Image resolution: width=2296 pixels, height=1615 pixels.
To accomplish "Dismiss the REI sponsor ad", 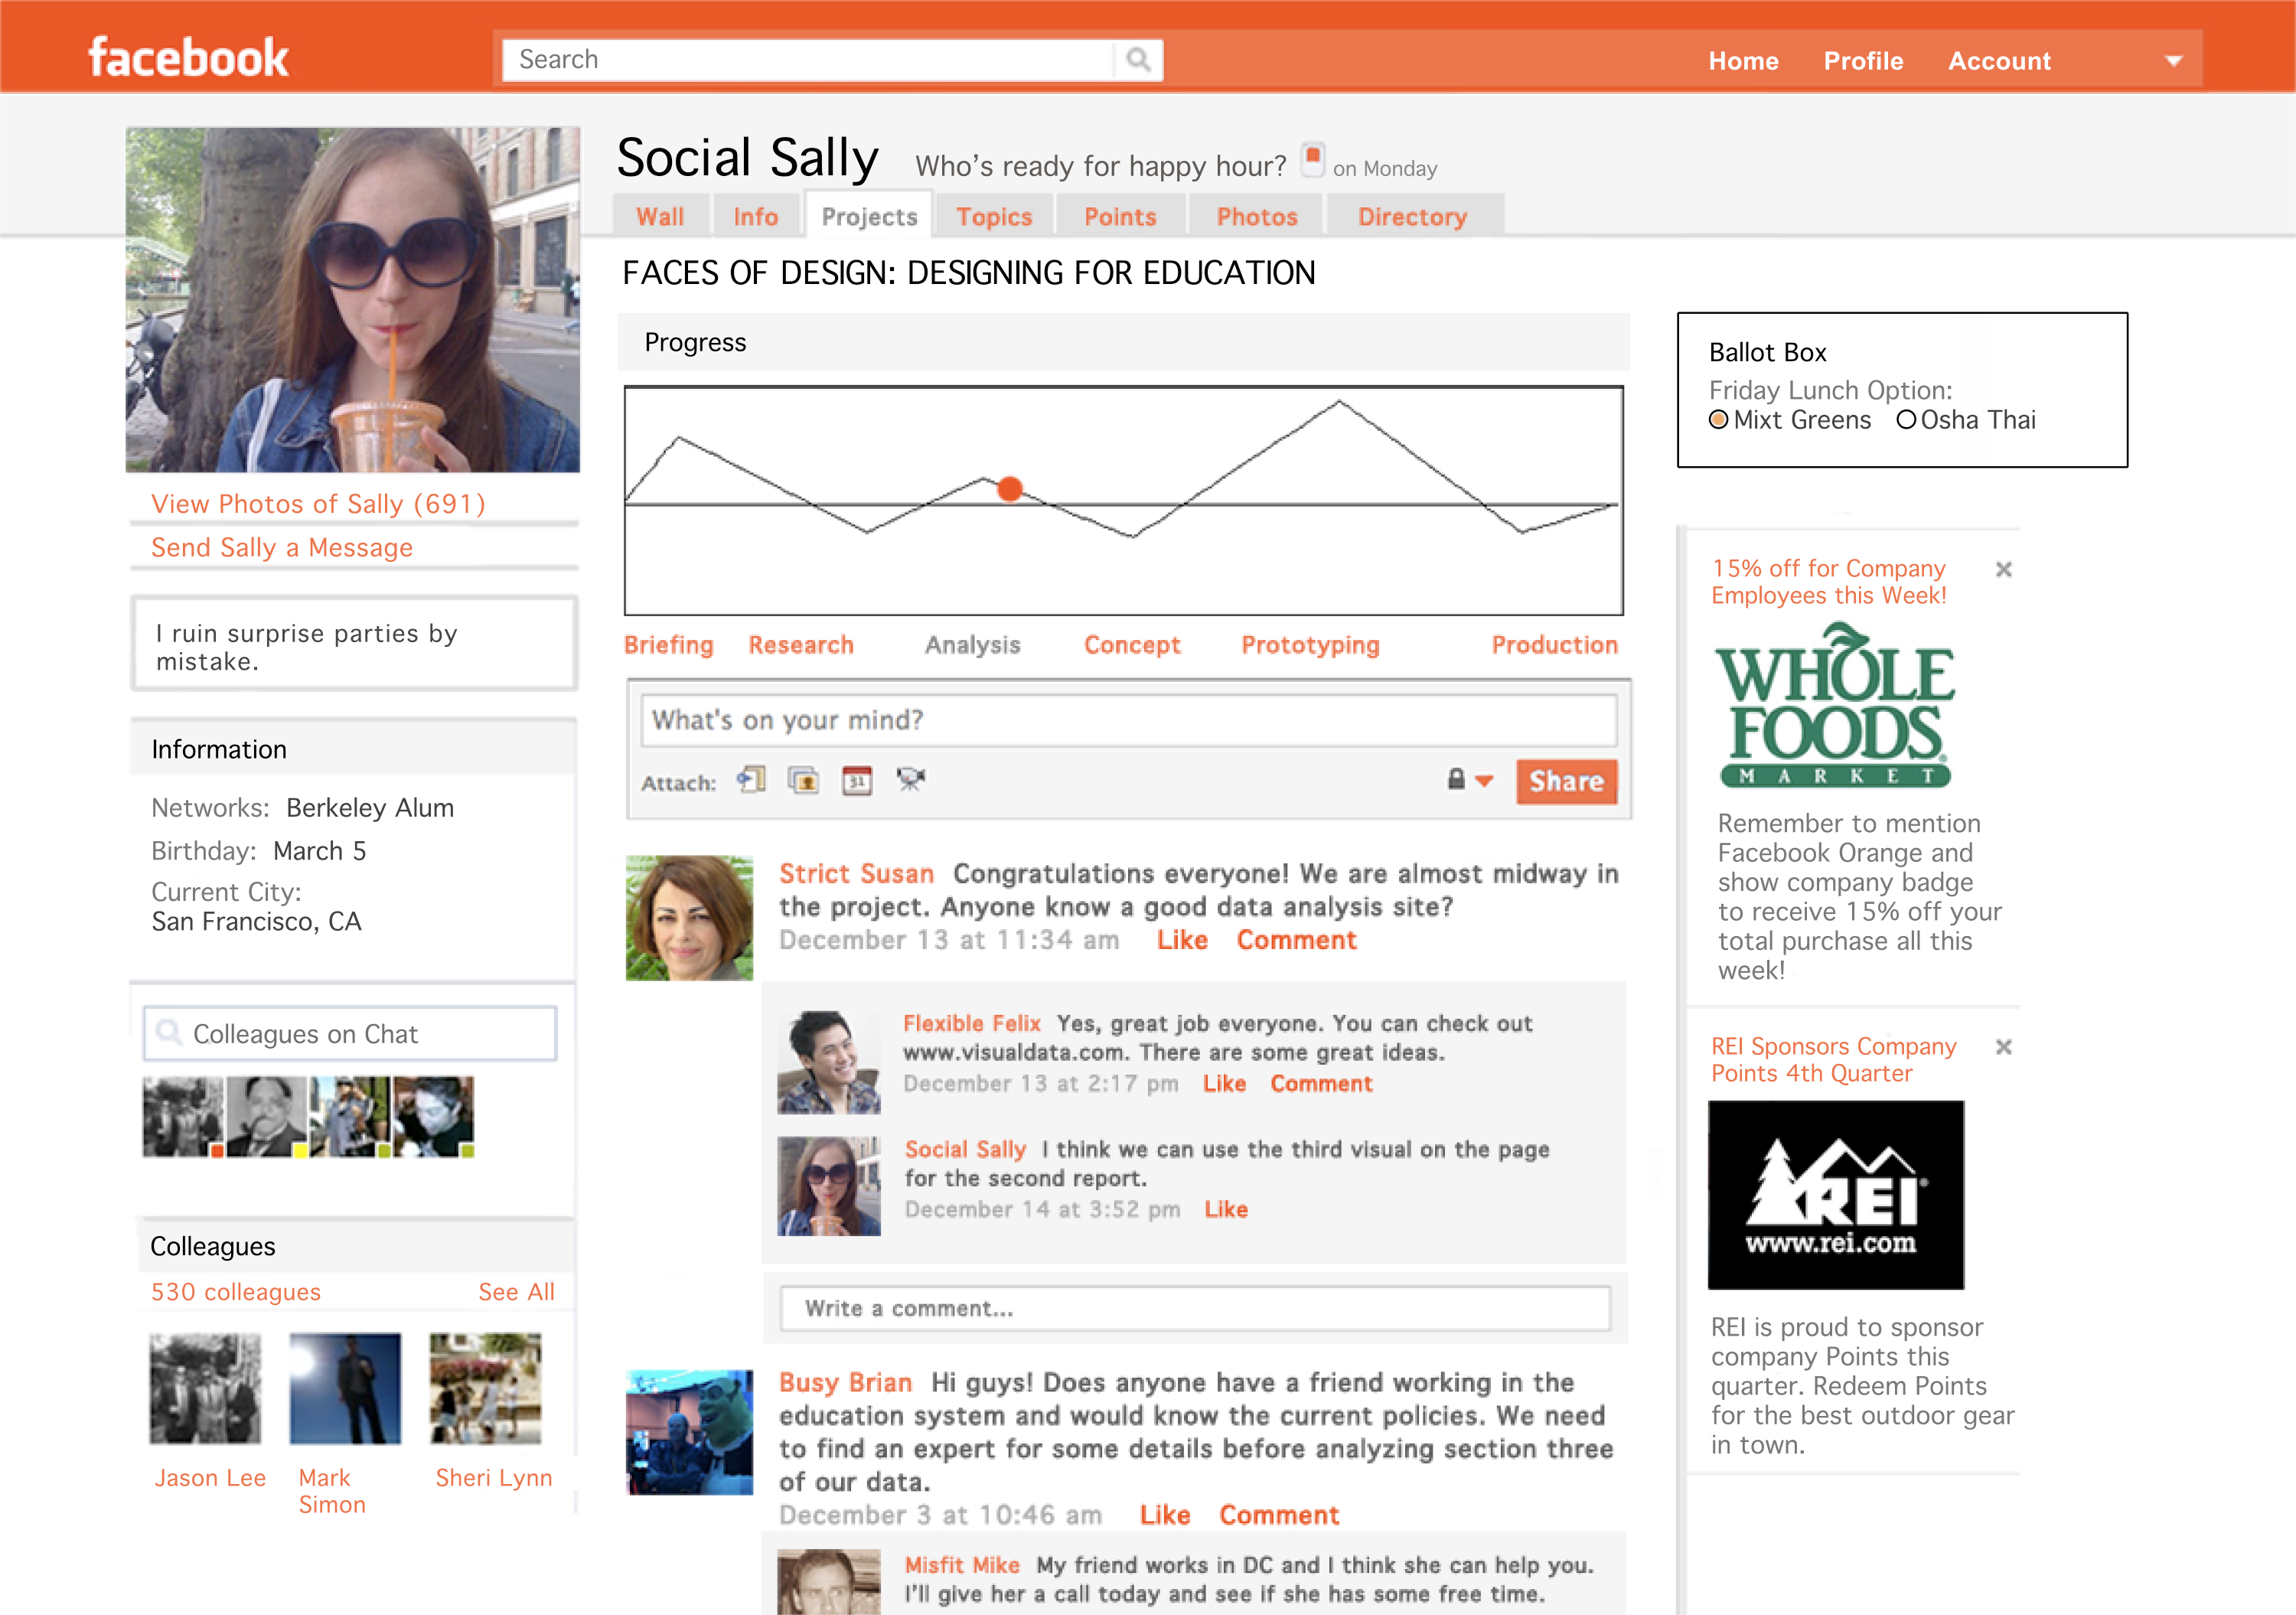I will (x=2003, y=1047).
